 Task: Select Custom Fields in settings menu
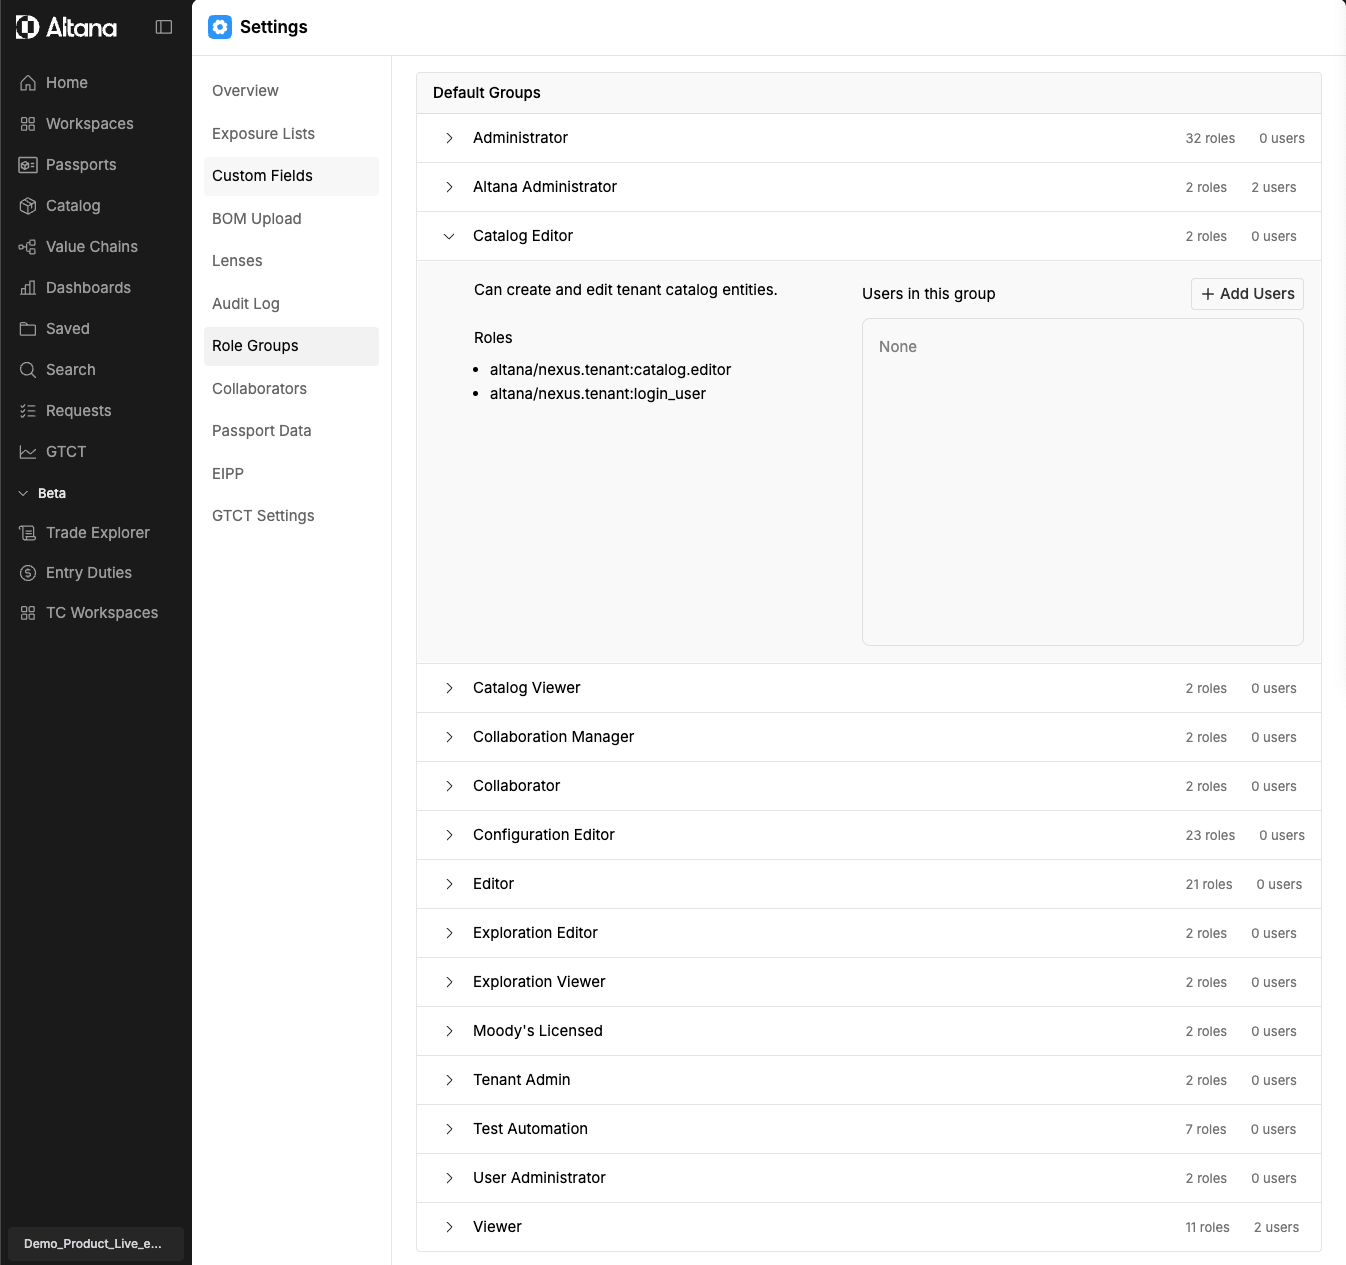pyautogui.click(x=291, y=176)
